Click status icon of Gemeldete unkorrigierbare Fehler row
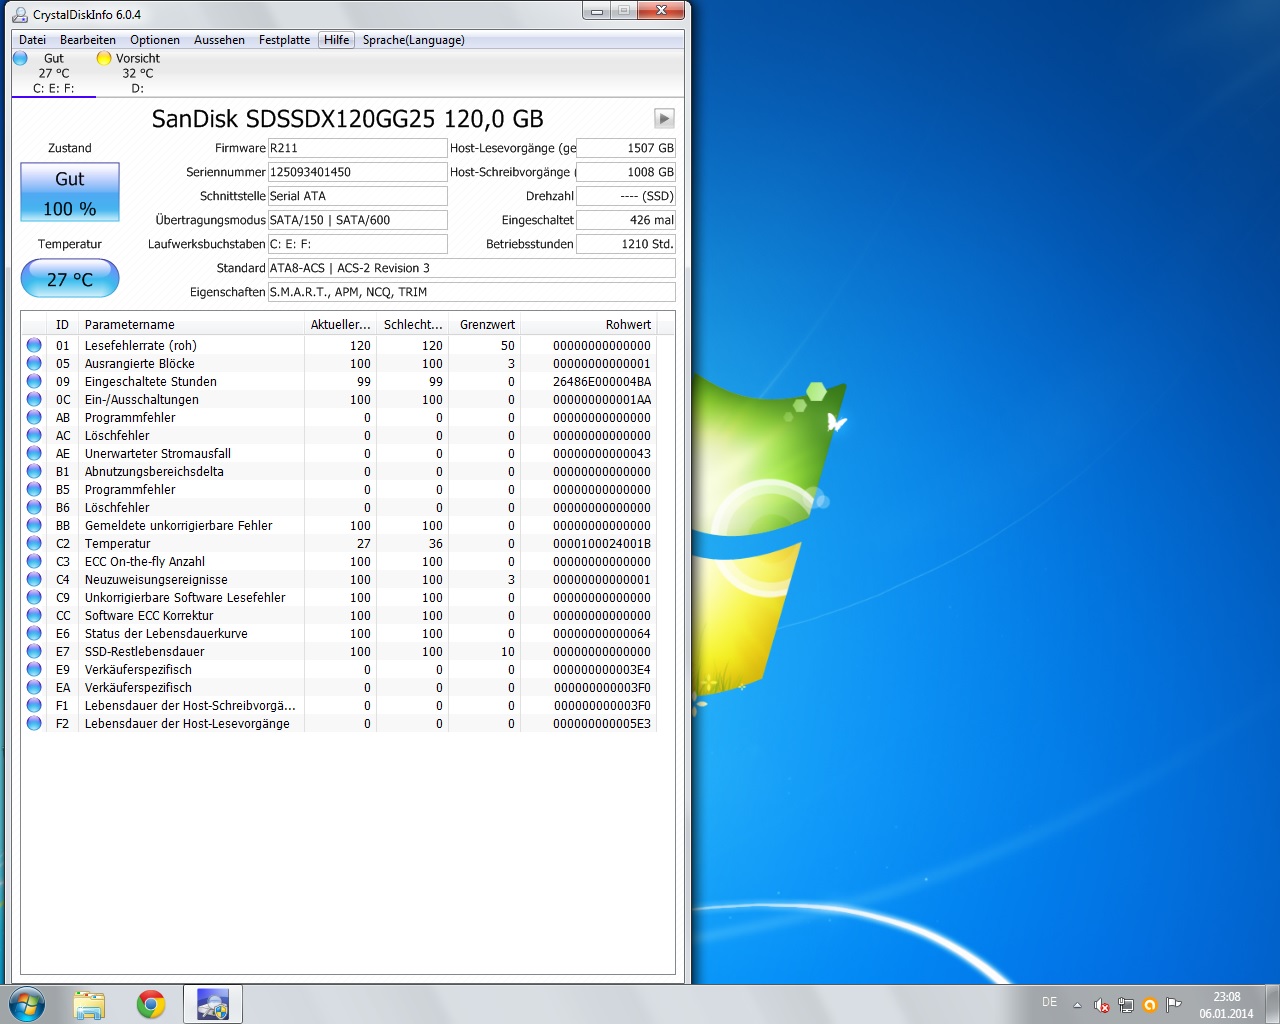 [34, 525]
